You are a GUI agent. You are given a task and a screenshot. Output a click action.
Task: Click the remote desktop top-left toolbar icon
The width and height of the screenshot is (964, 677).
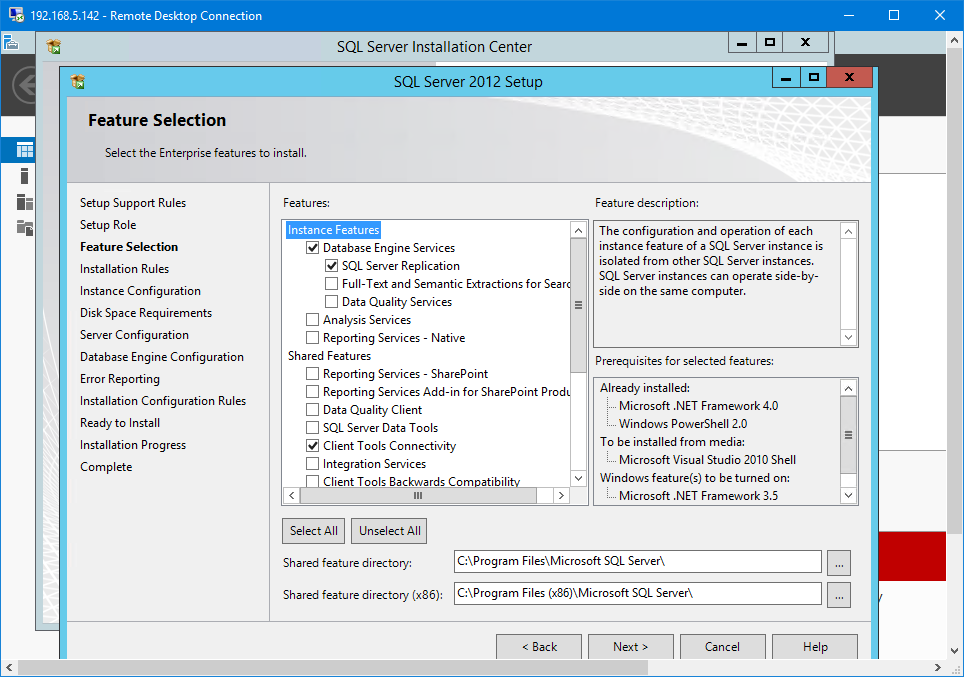10,42
